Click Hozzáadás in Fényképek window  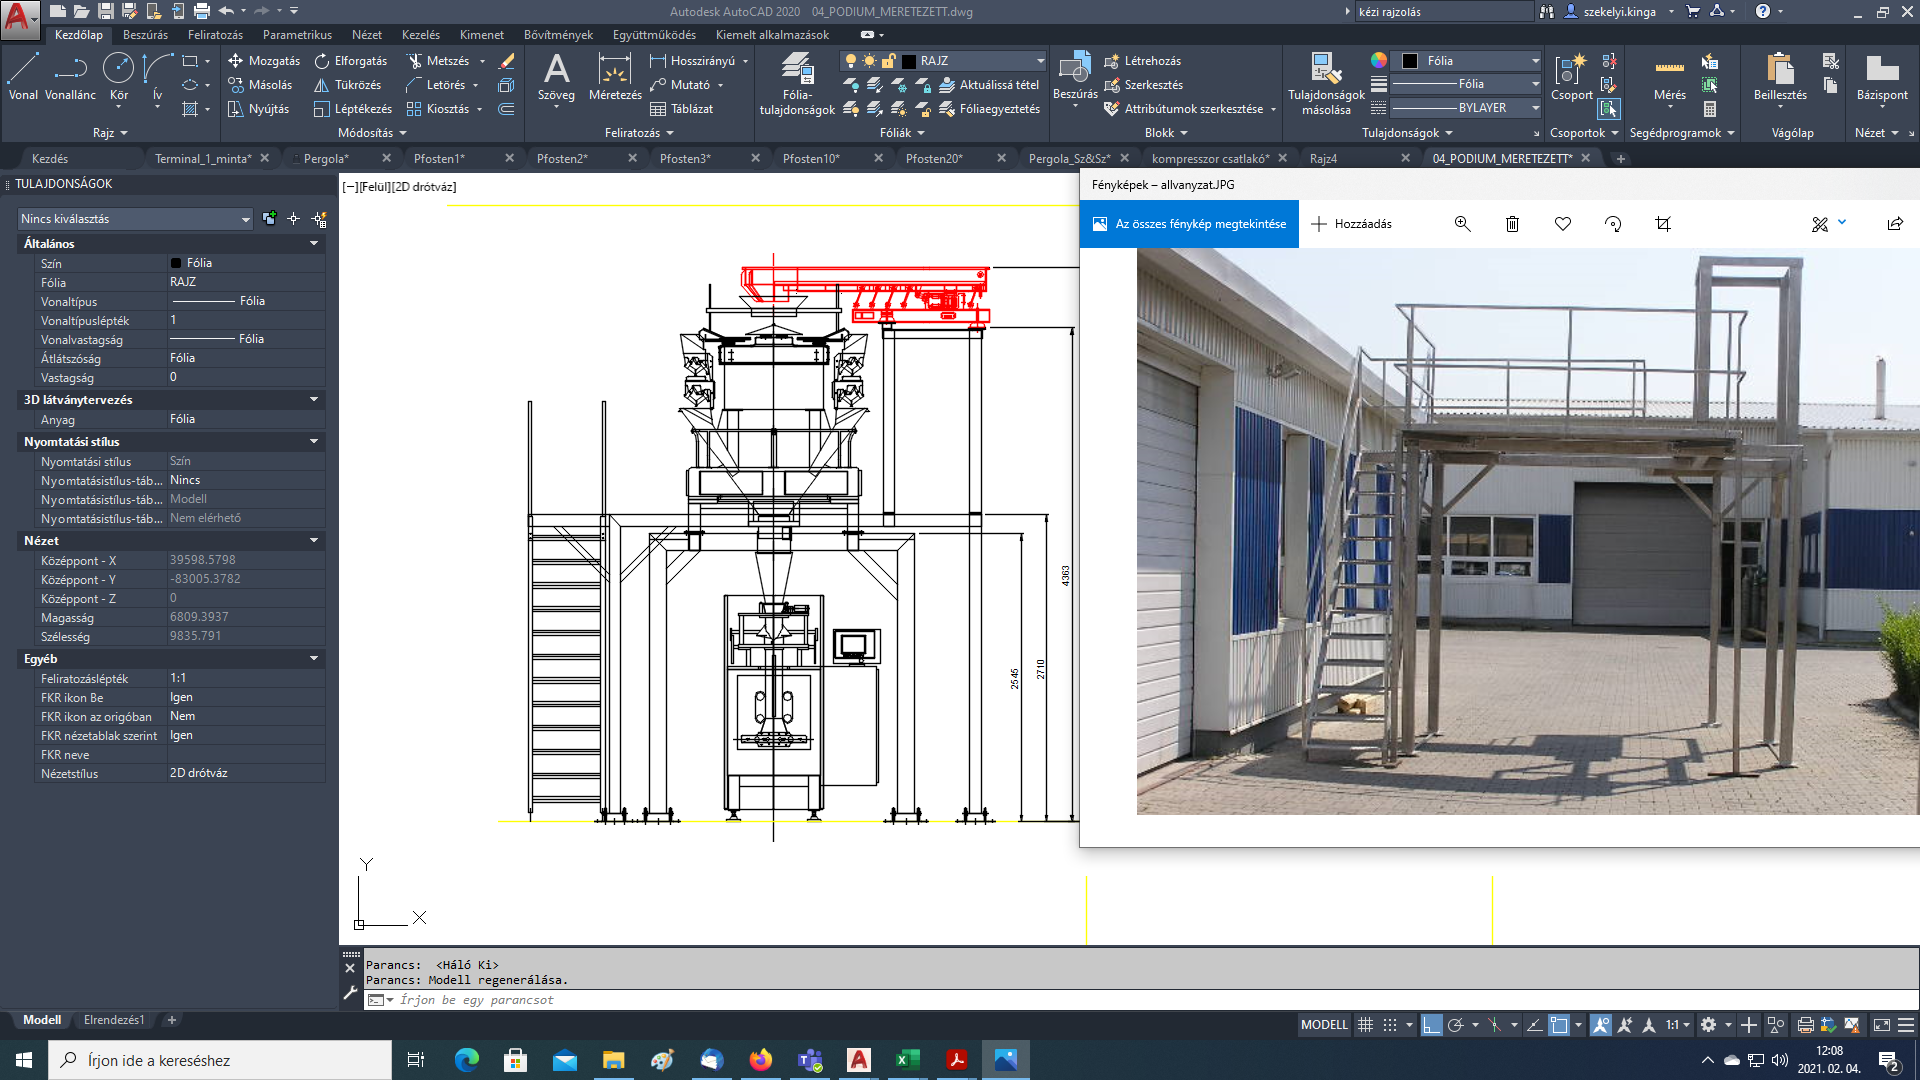click(x=1351, y=224)
